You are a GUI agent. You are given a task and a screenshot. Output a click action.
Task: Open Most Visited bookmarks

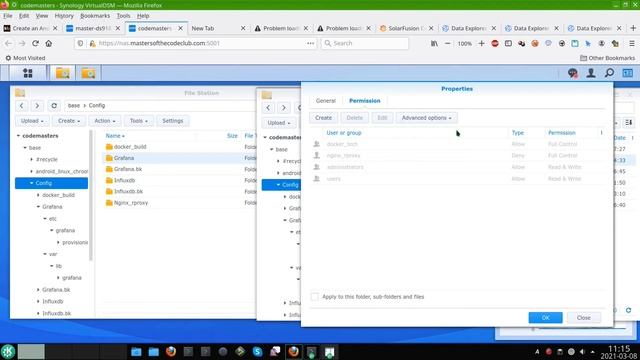click(x=25, y=58)
